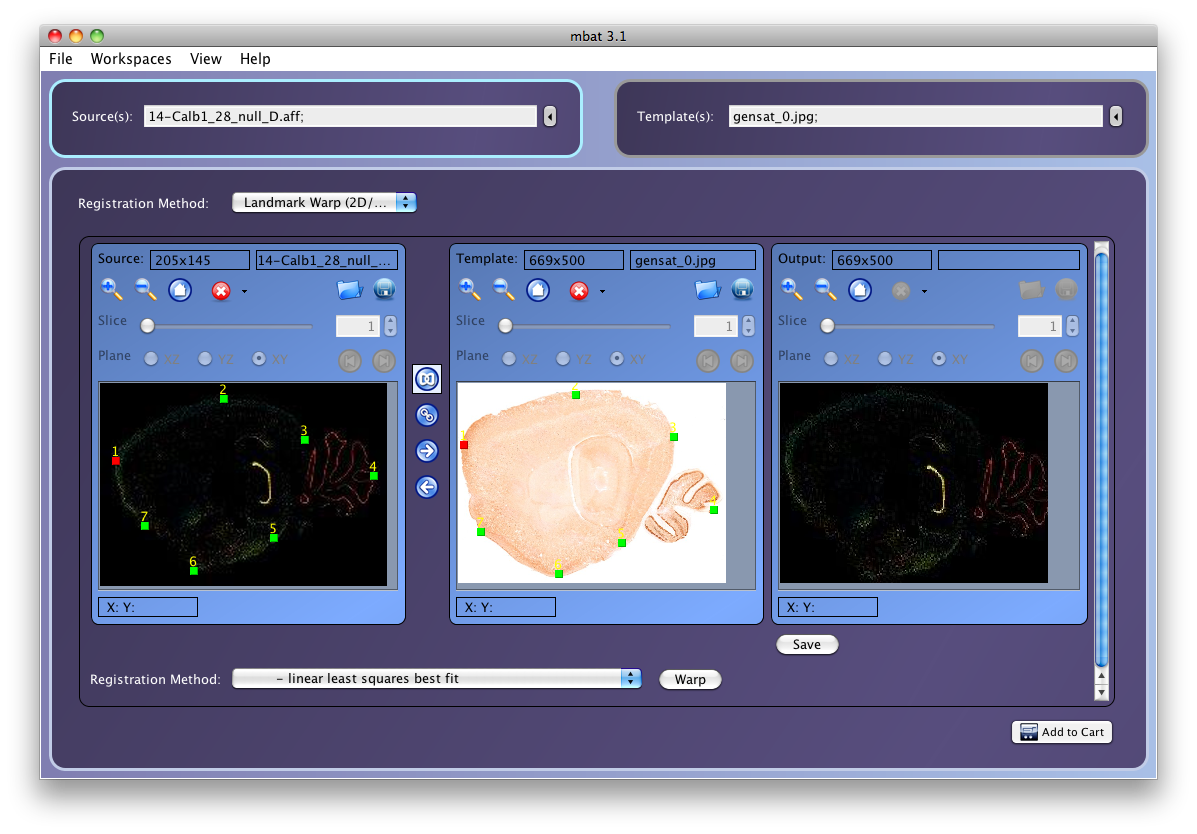The image size is (1197, 834).
Task: Click the link chain icon between panels
Action: pos(427,415)
